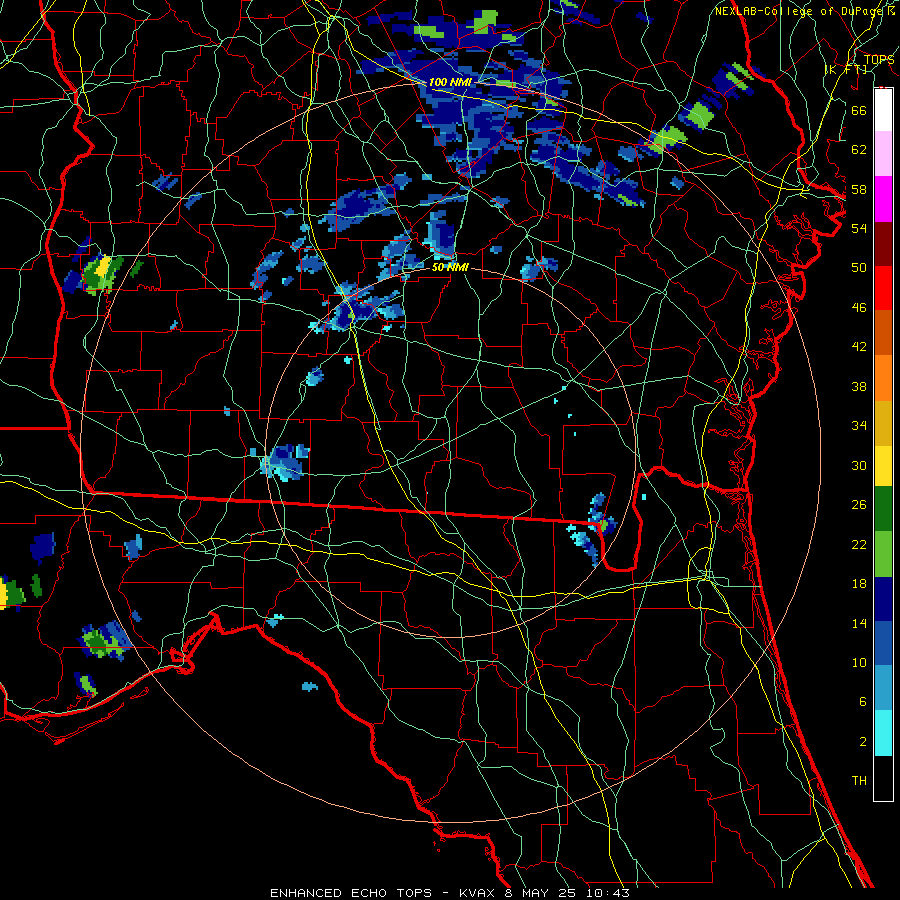Screen dimensions: 900x900
Task: Click the legend value 6
Action: coord(862,702)
